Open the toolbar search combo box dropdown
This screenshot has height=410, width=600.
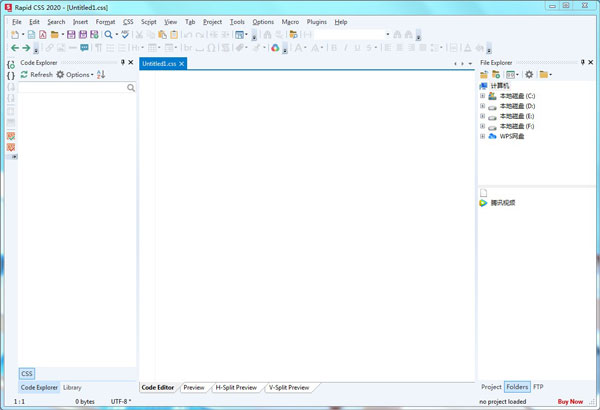388,34
